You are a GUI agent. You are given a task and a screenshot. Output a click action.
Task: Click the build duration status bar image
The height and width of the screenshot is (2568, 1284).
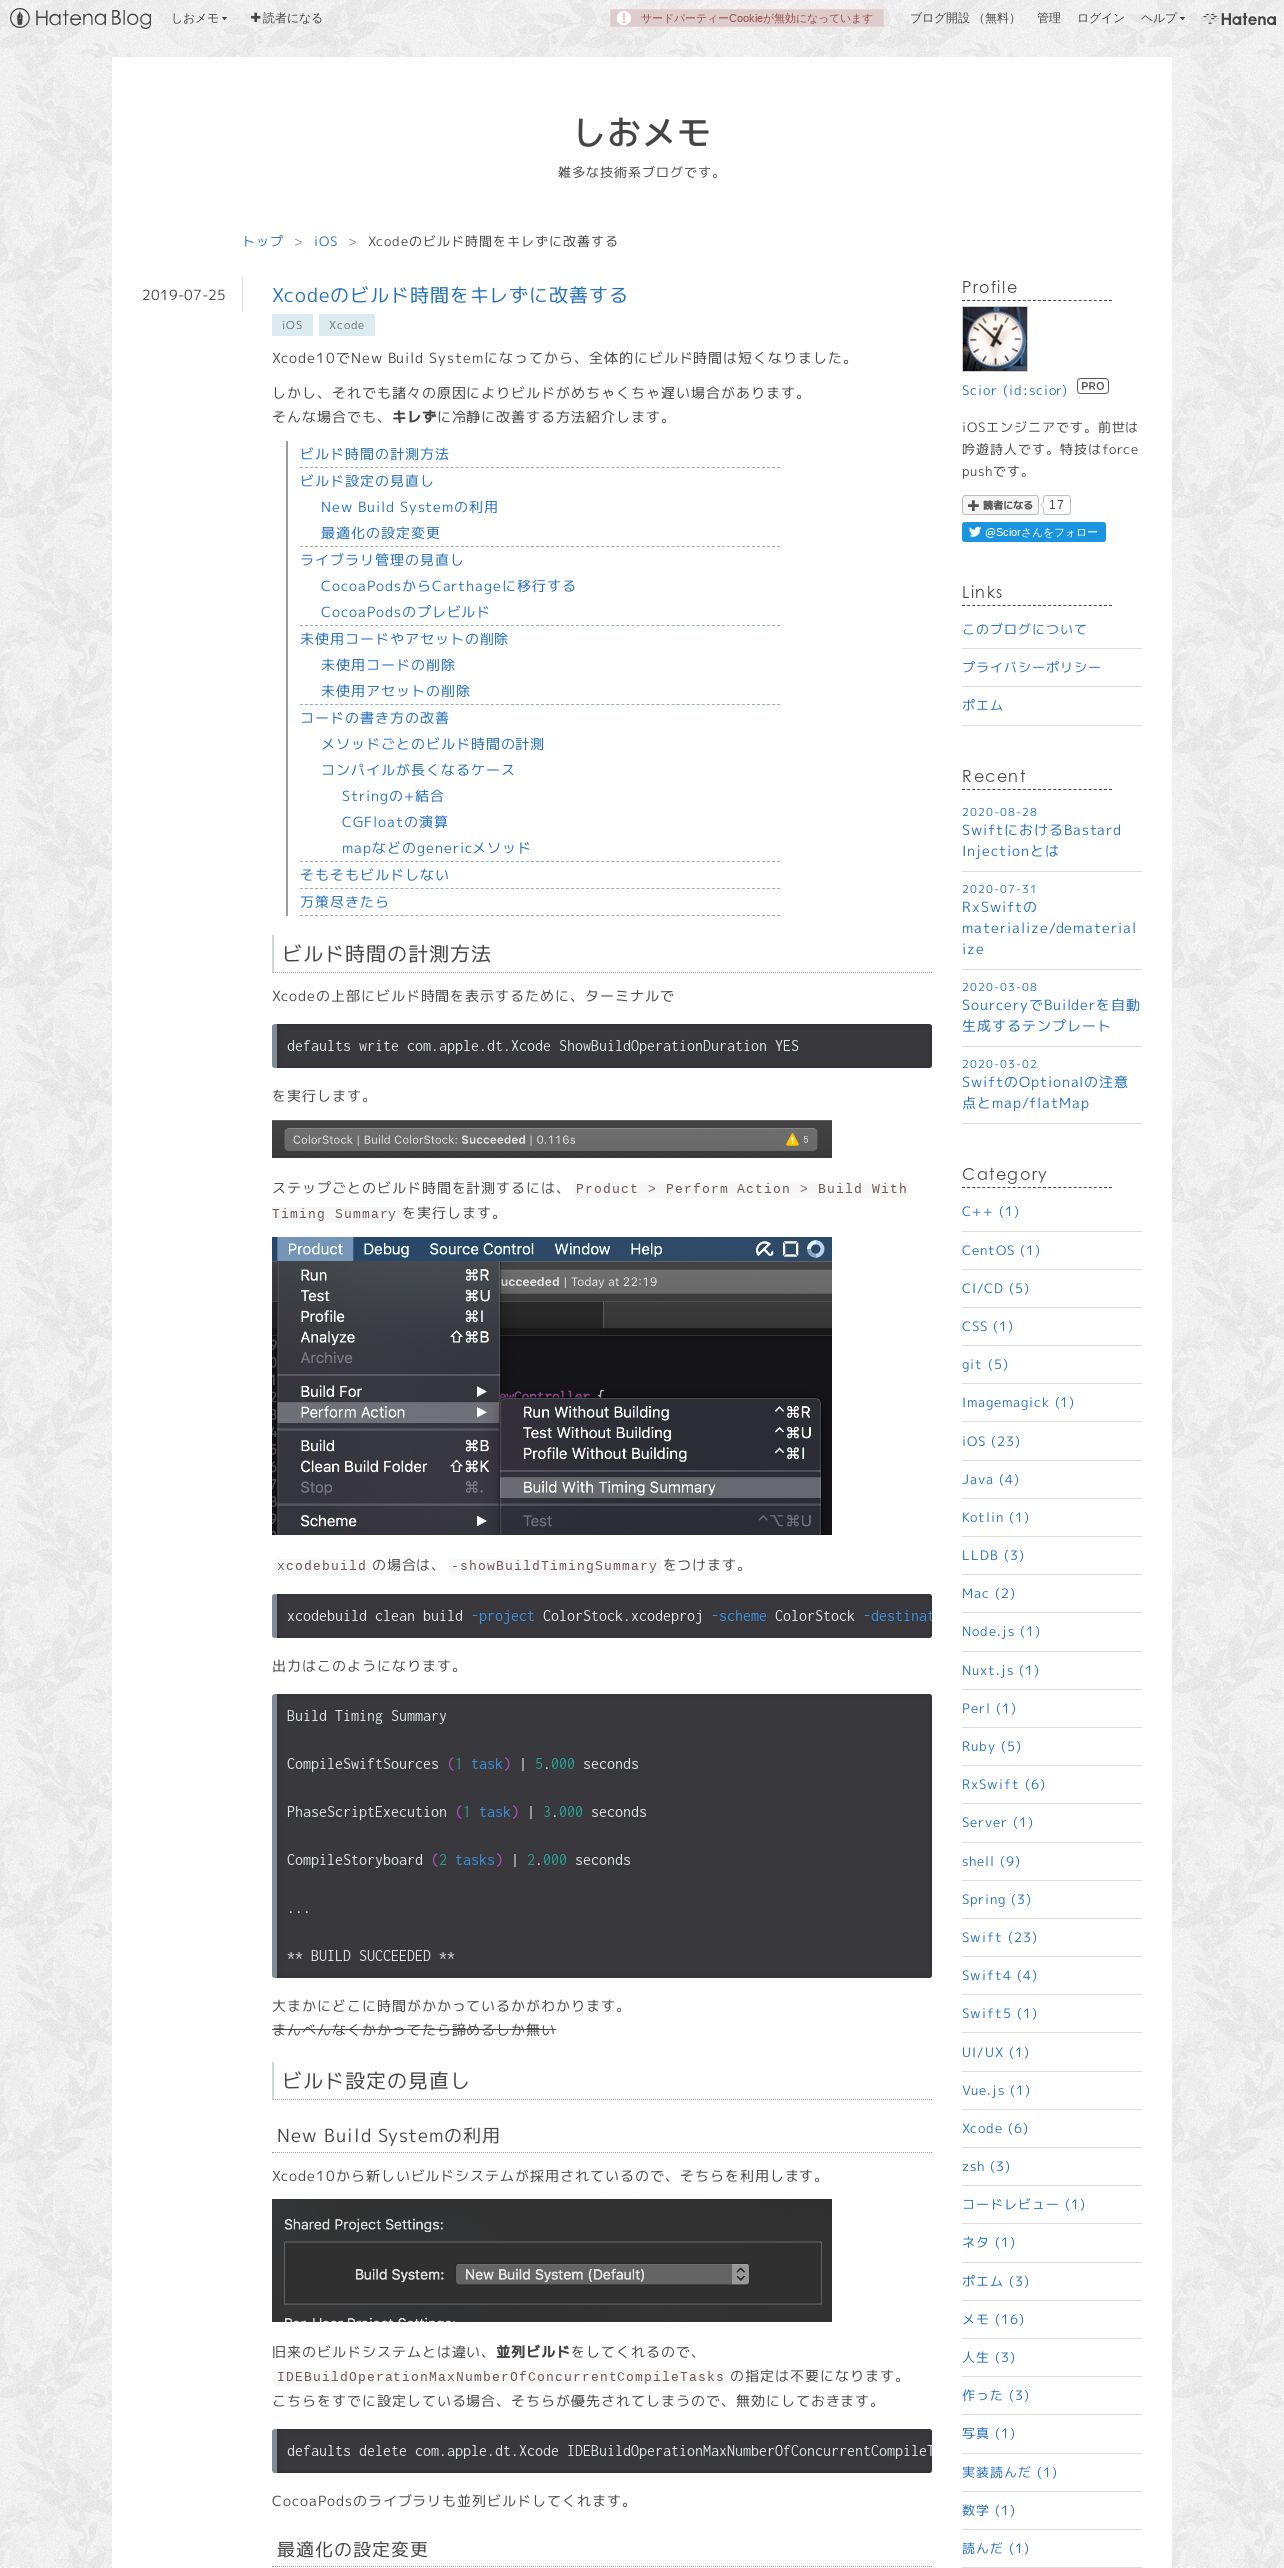click(x=552, y=1139)
